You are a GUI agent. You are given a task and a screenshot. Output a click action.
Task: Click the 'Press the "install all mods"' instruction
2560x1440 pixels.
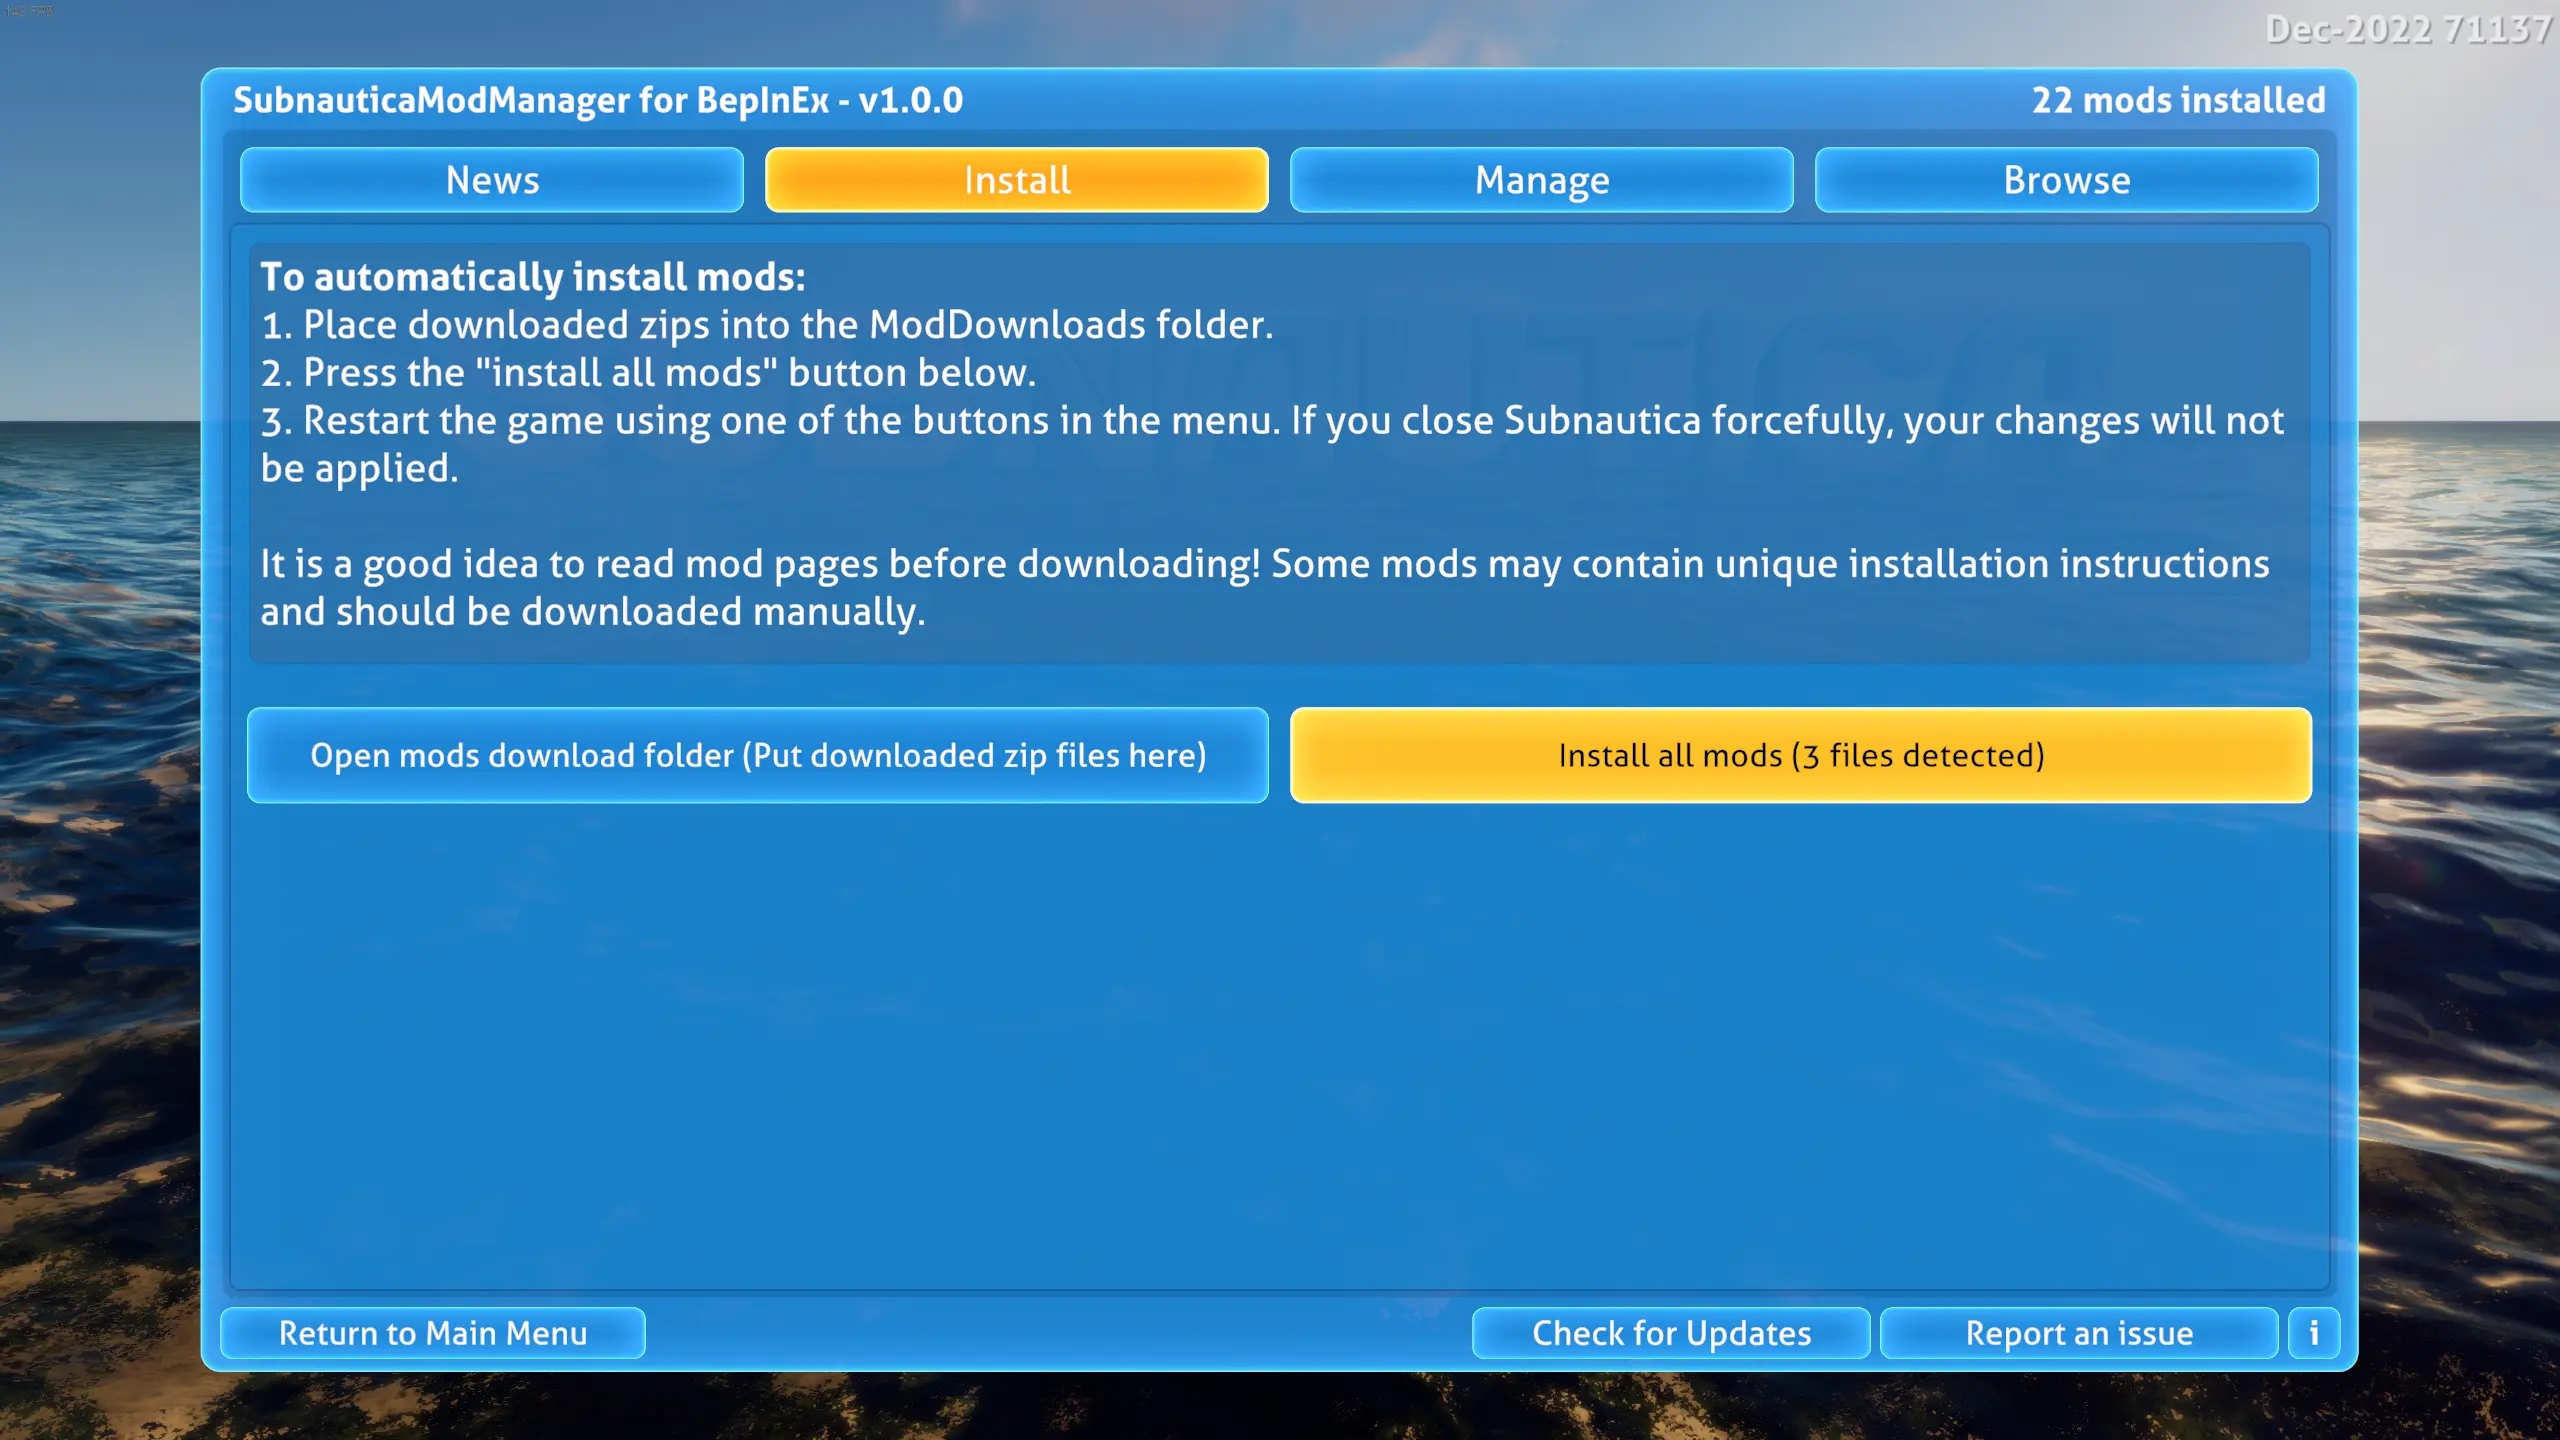tap(648, 373)
